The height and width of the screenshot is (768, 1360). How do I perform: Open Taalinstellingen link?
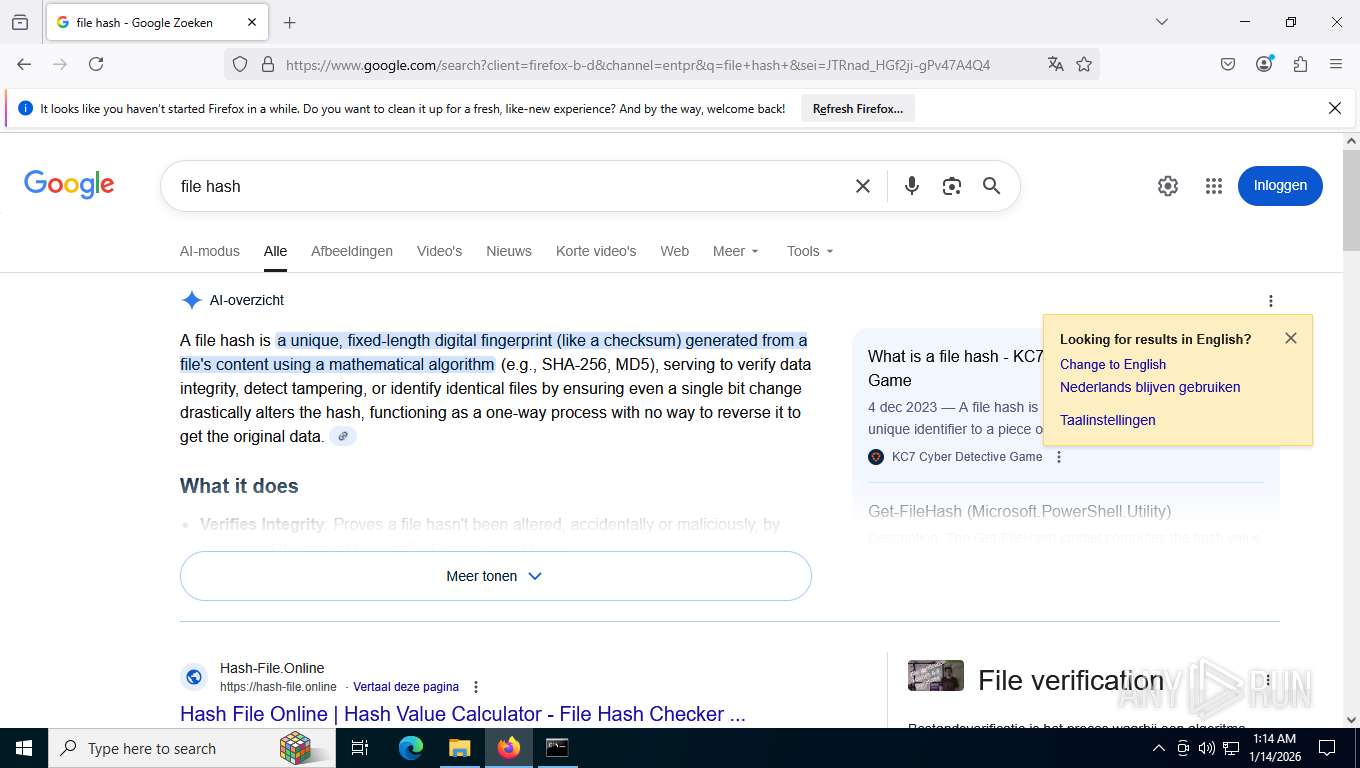1108,420
